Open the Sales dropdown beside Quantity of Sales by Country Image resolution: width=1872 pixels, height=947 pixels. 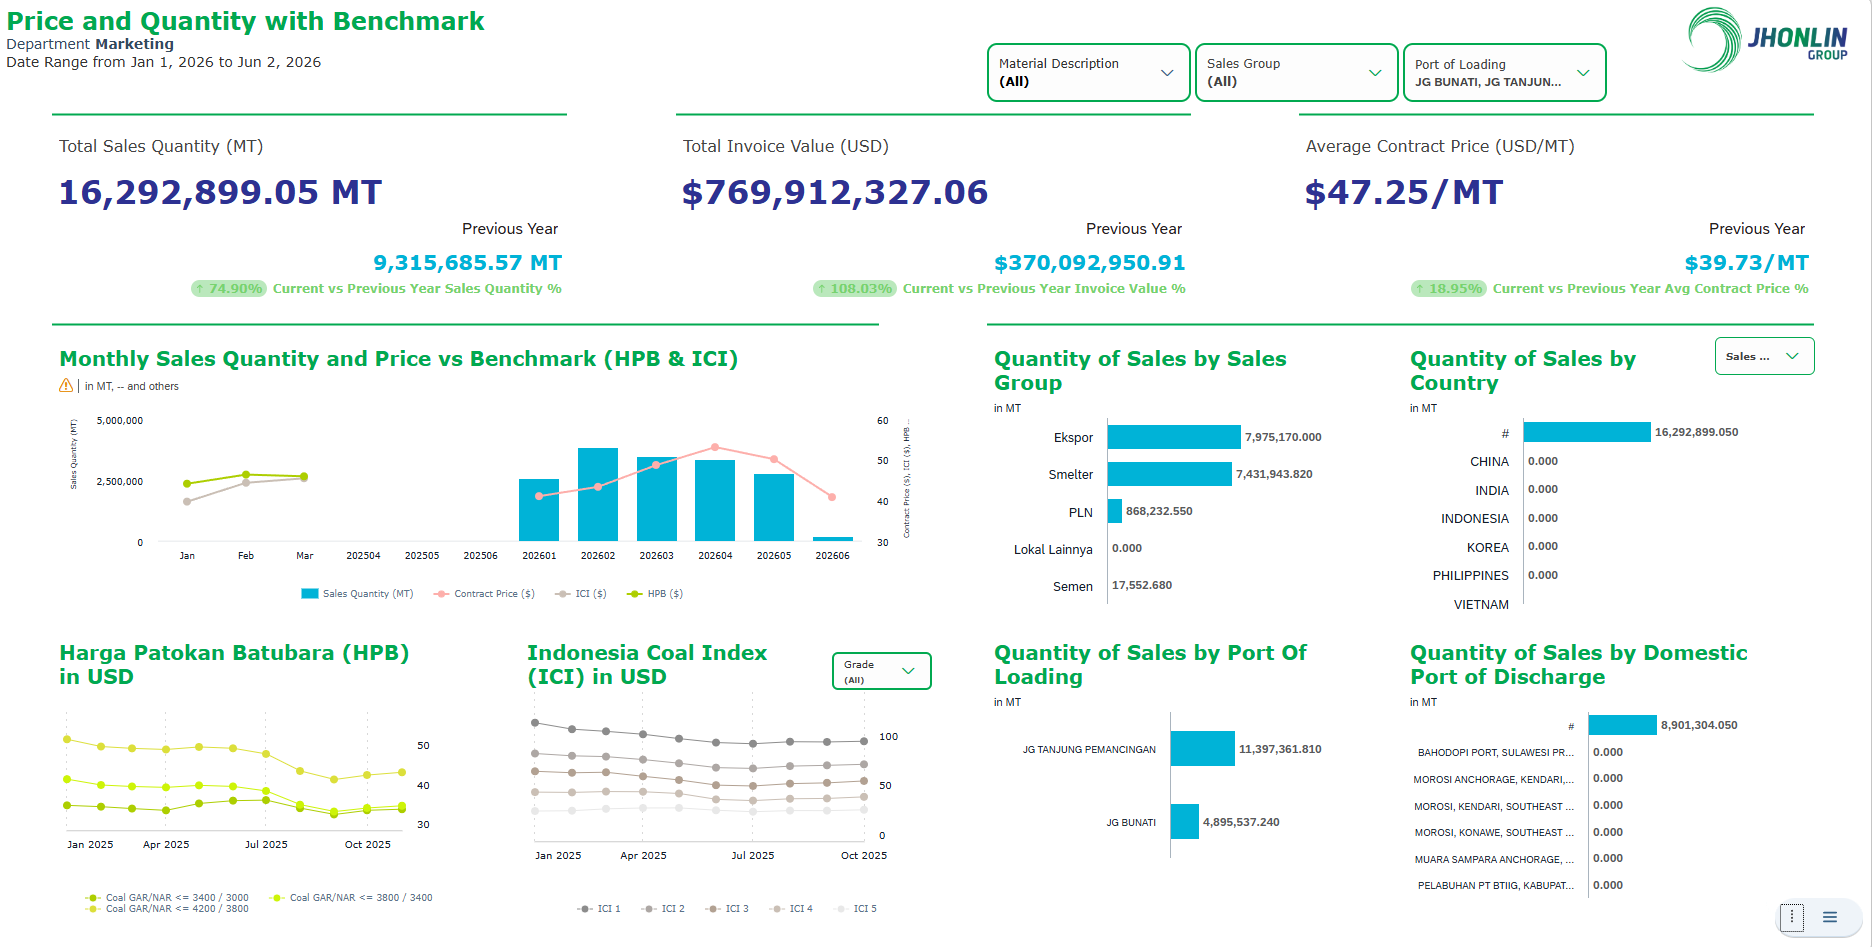point(1765,356)
